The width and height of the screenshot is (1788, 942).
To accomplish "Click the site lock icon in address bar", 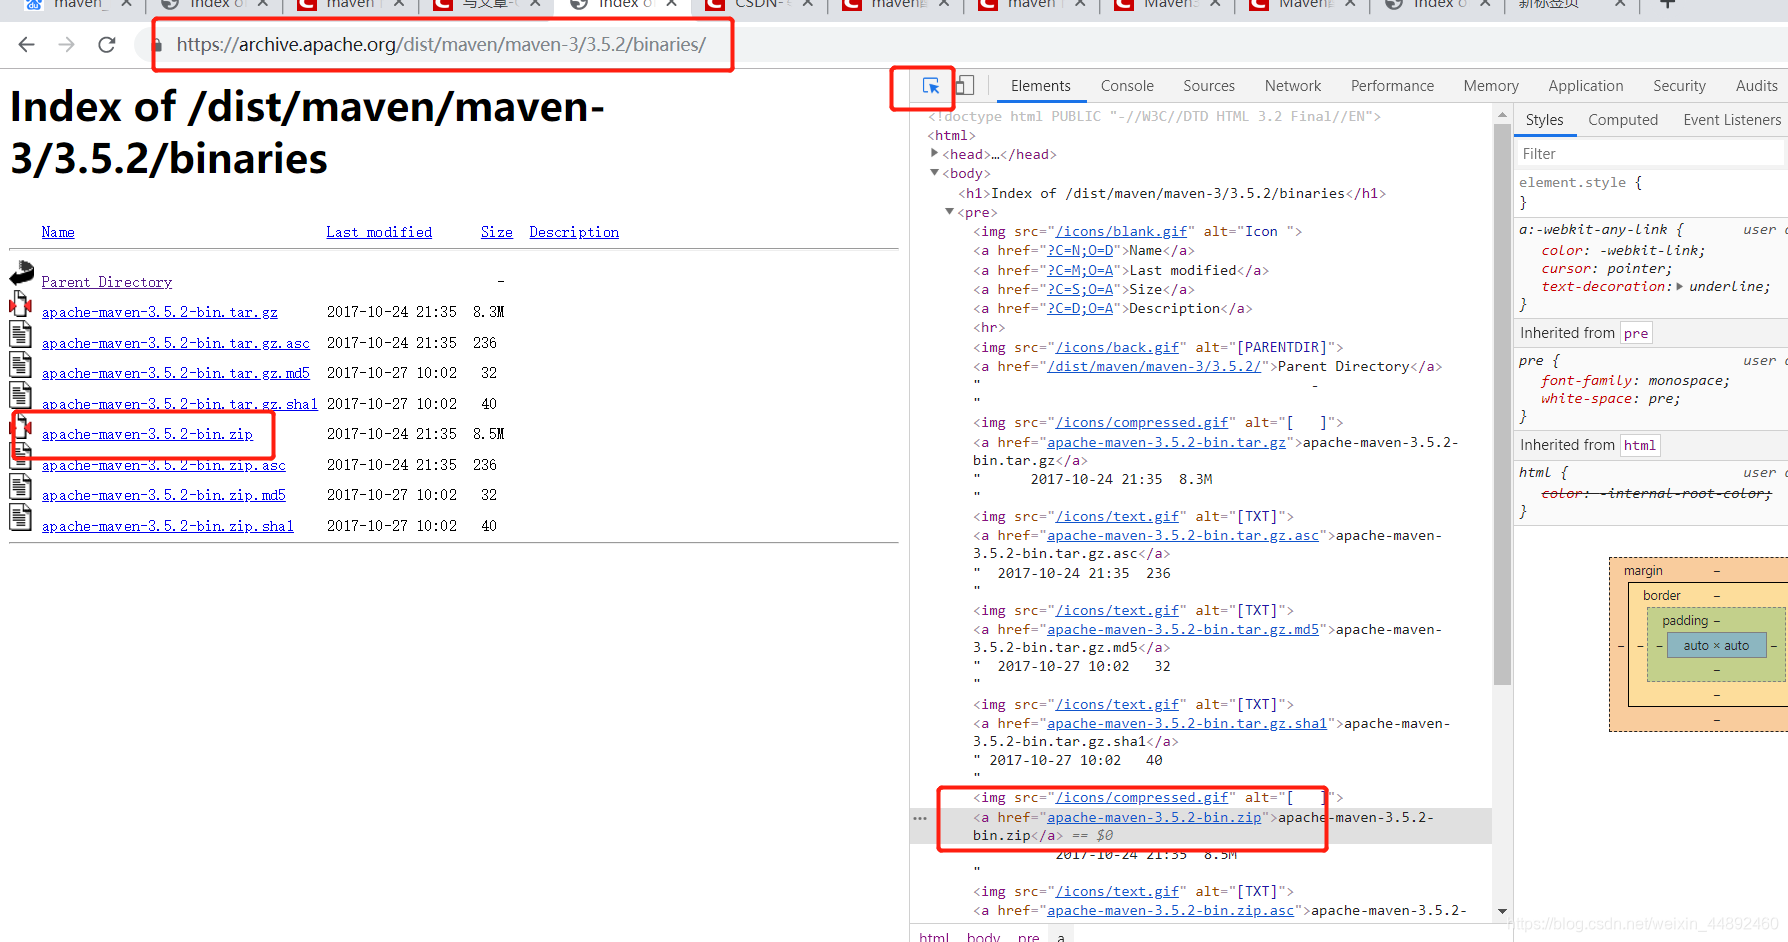I will pyautogui.click(x=157, y=45).
